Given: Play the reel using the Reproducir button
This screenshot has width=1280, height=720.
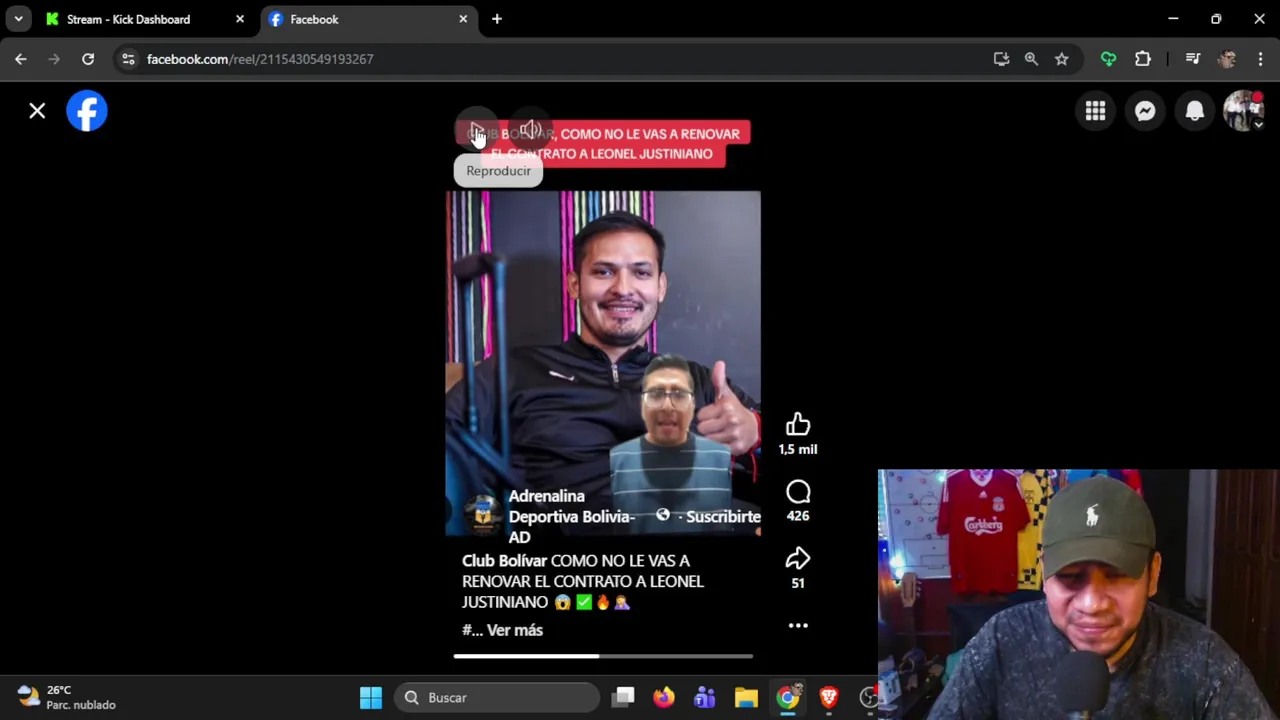Looking at the screenshot, I should 477,132.
